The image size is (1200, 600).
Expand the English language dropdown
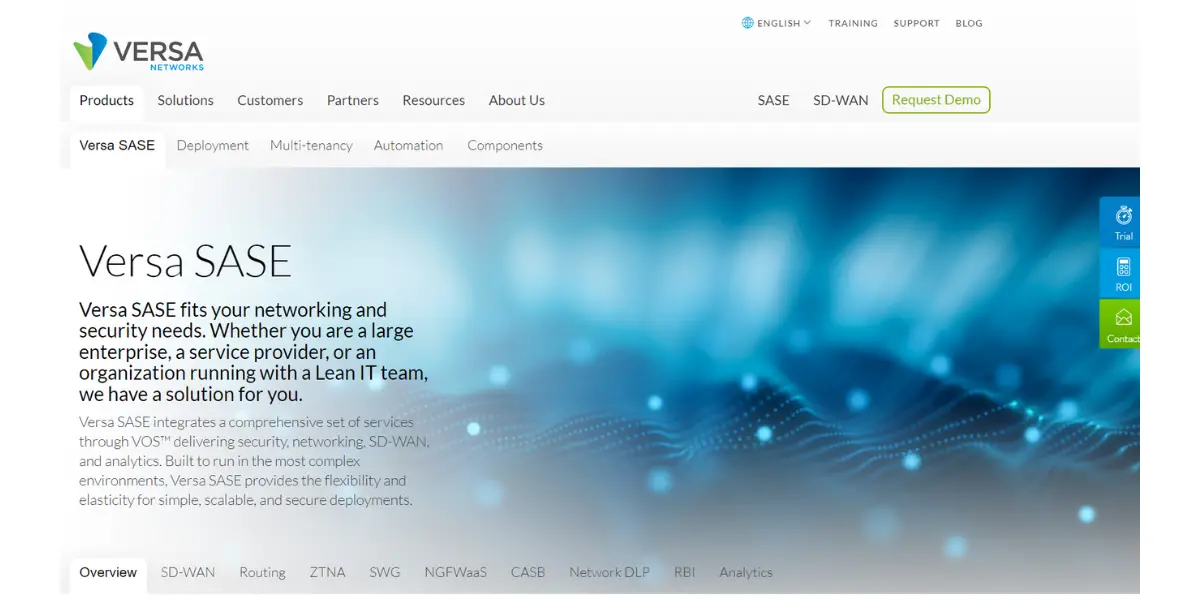point(784,23)
